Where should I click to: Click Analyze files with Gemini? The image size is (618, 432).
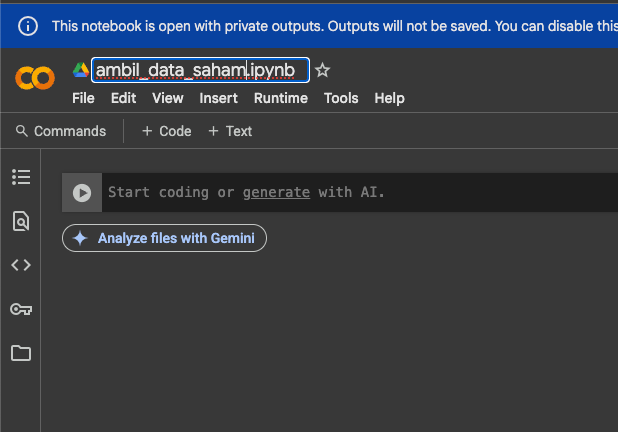pos(164,238)
